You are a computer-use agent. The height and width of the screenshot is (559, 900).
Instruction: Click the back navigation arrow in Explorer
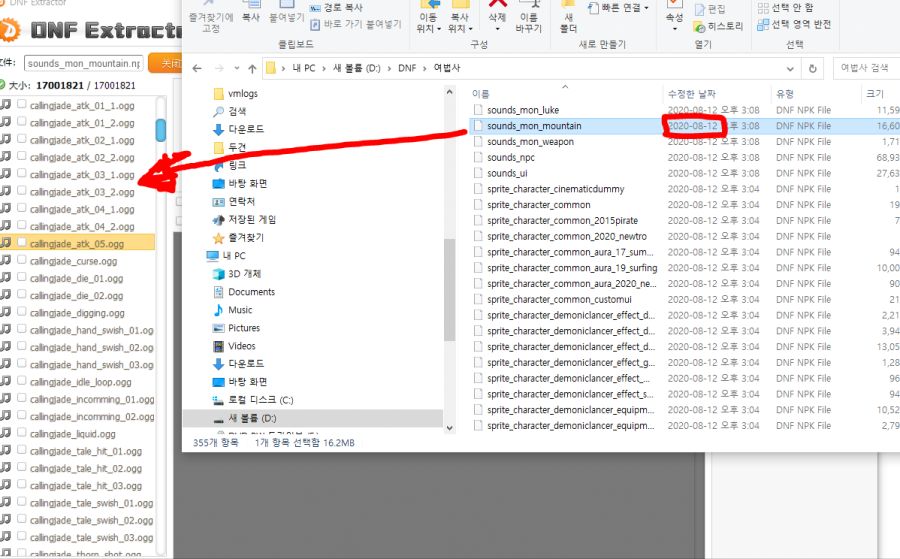pos(197,68)
